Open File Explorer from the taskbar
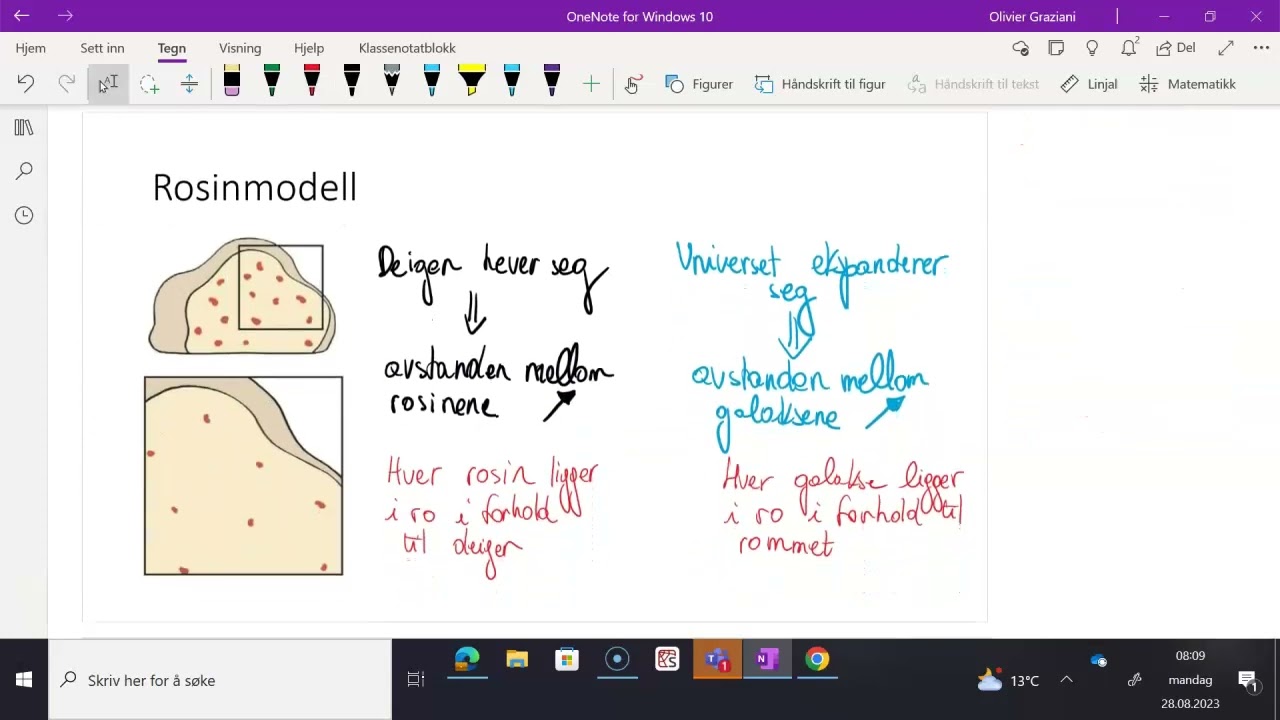 coord(517,660)
